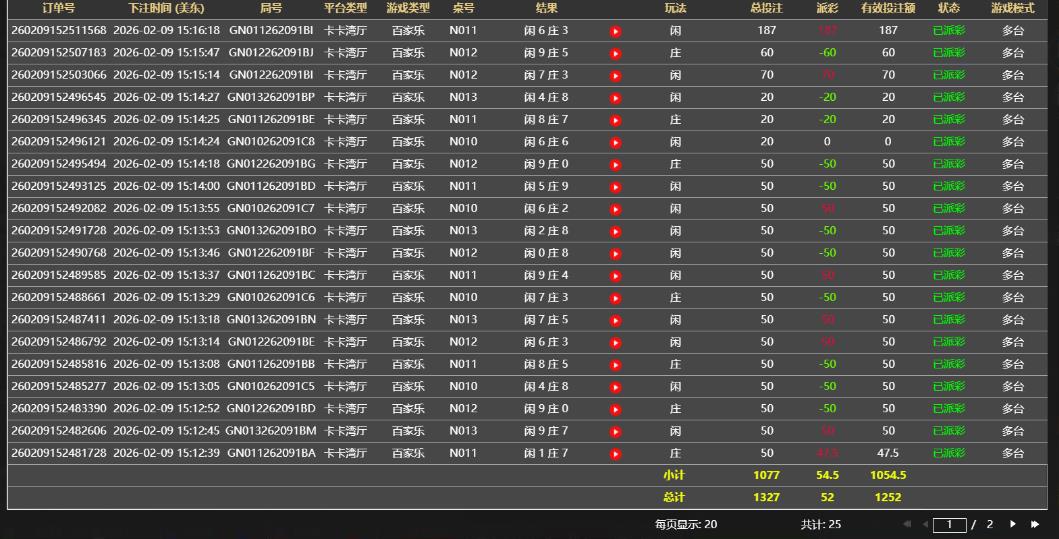Play replay for round GN013262091BO

(616, 231)
